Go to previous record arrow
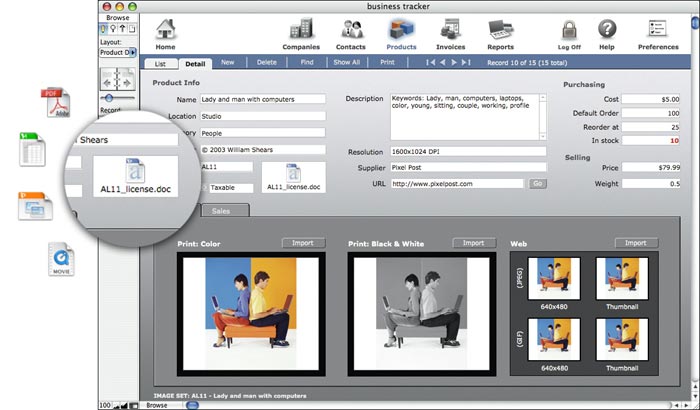The height and width of the screenshot is (410, 700). 442,63
